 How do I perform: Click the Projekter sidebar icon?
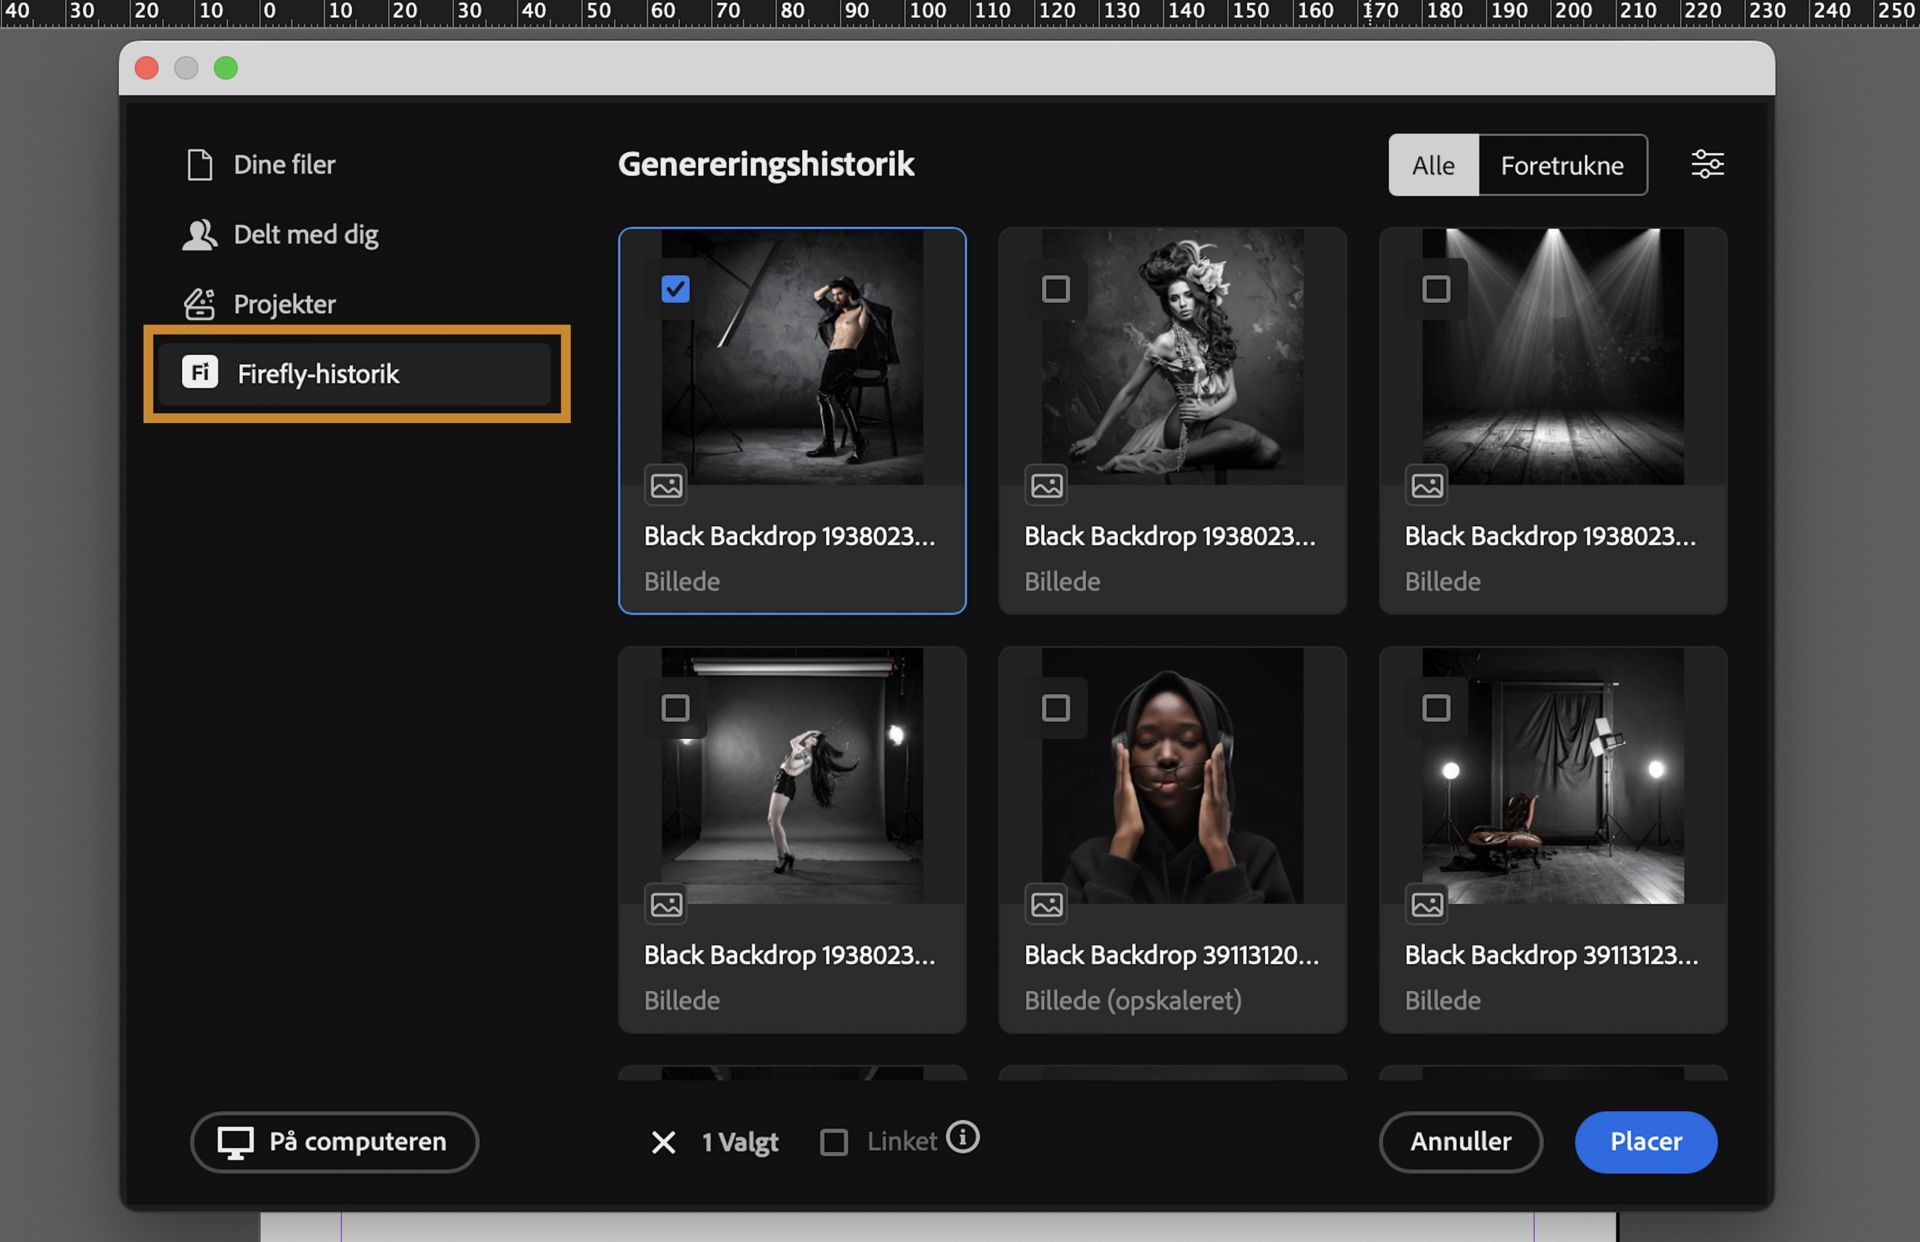click(200, 304)
